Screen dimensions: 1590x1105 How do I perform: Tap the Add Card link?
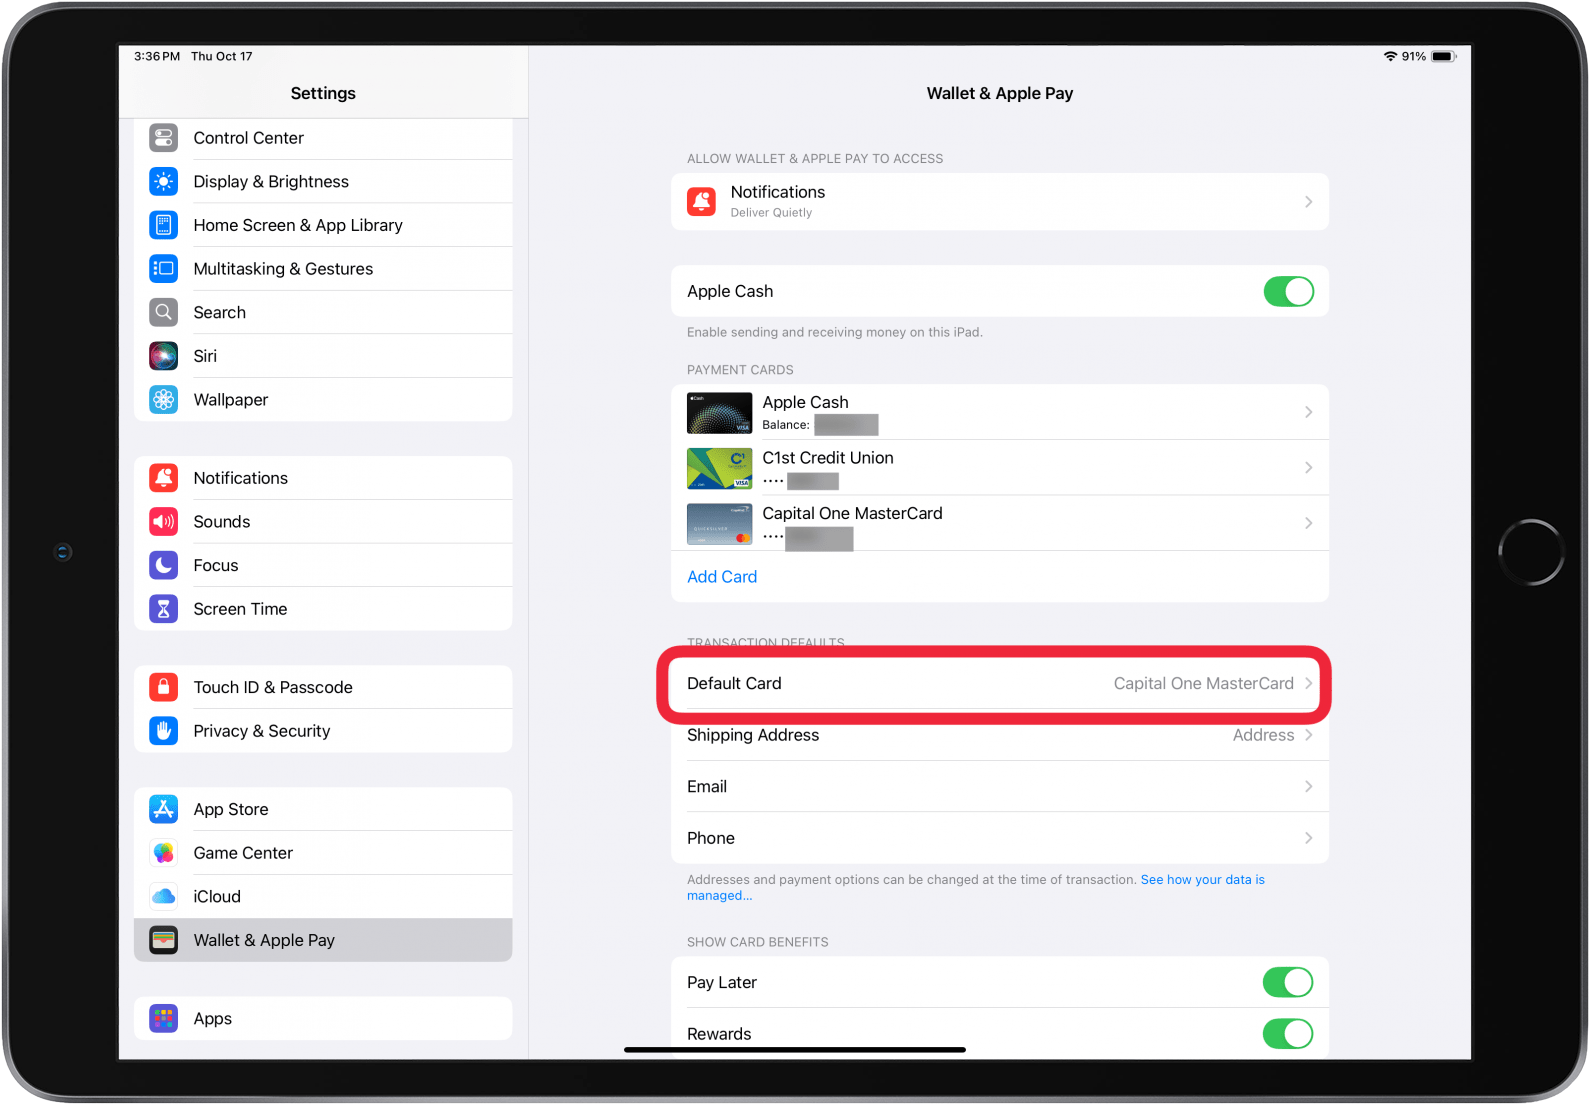(722, 577)
